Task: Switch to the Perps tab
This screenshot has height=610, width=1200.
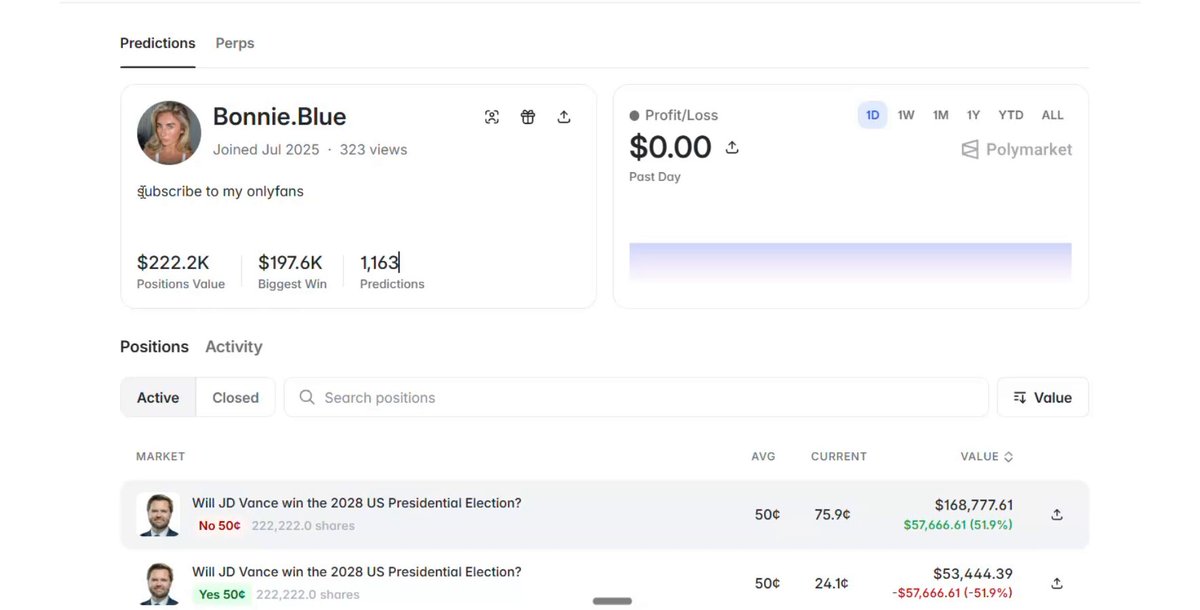Action: pyautogui.click(x=235, y=43)
